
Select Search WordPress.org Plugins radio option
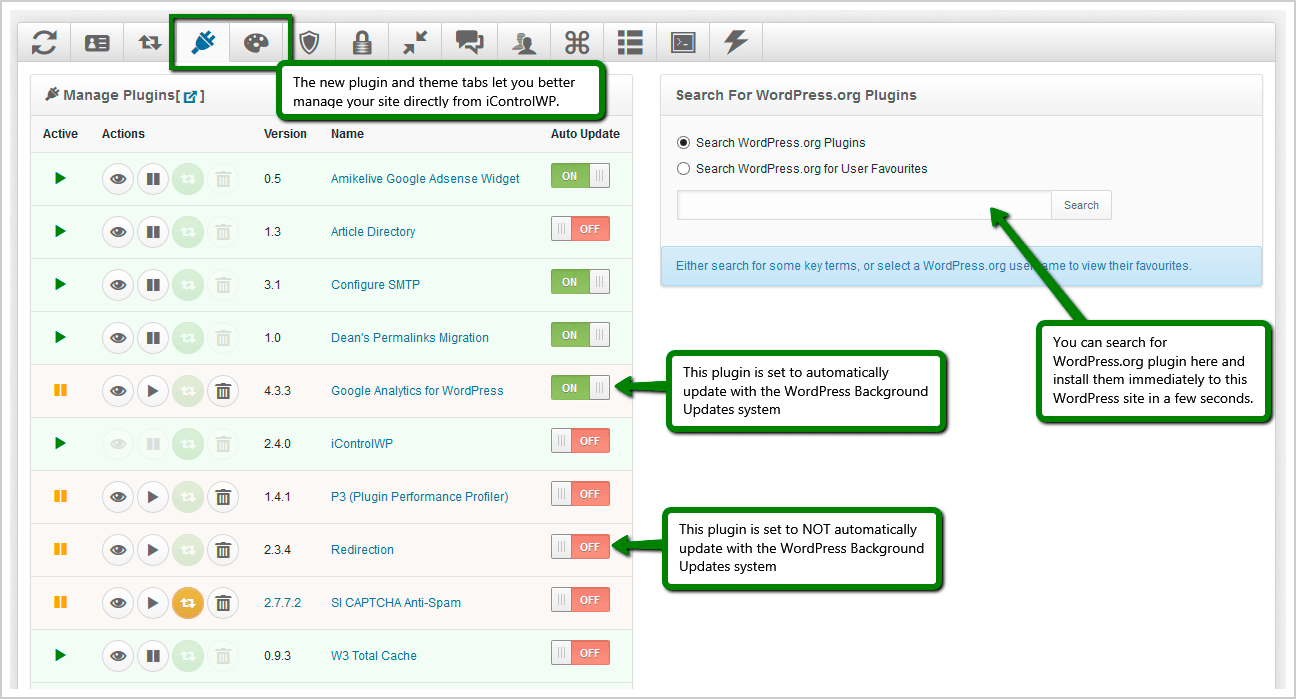(684, 143)
